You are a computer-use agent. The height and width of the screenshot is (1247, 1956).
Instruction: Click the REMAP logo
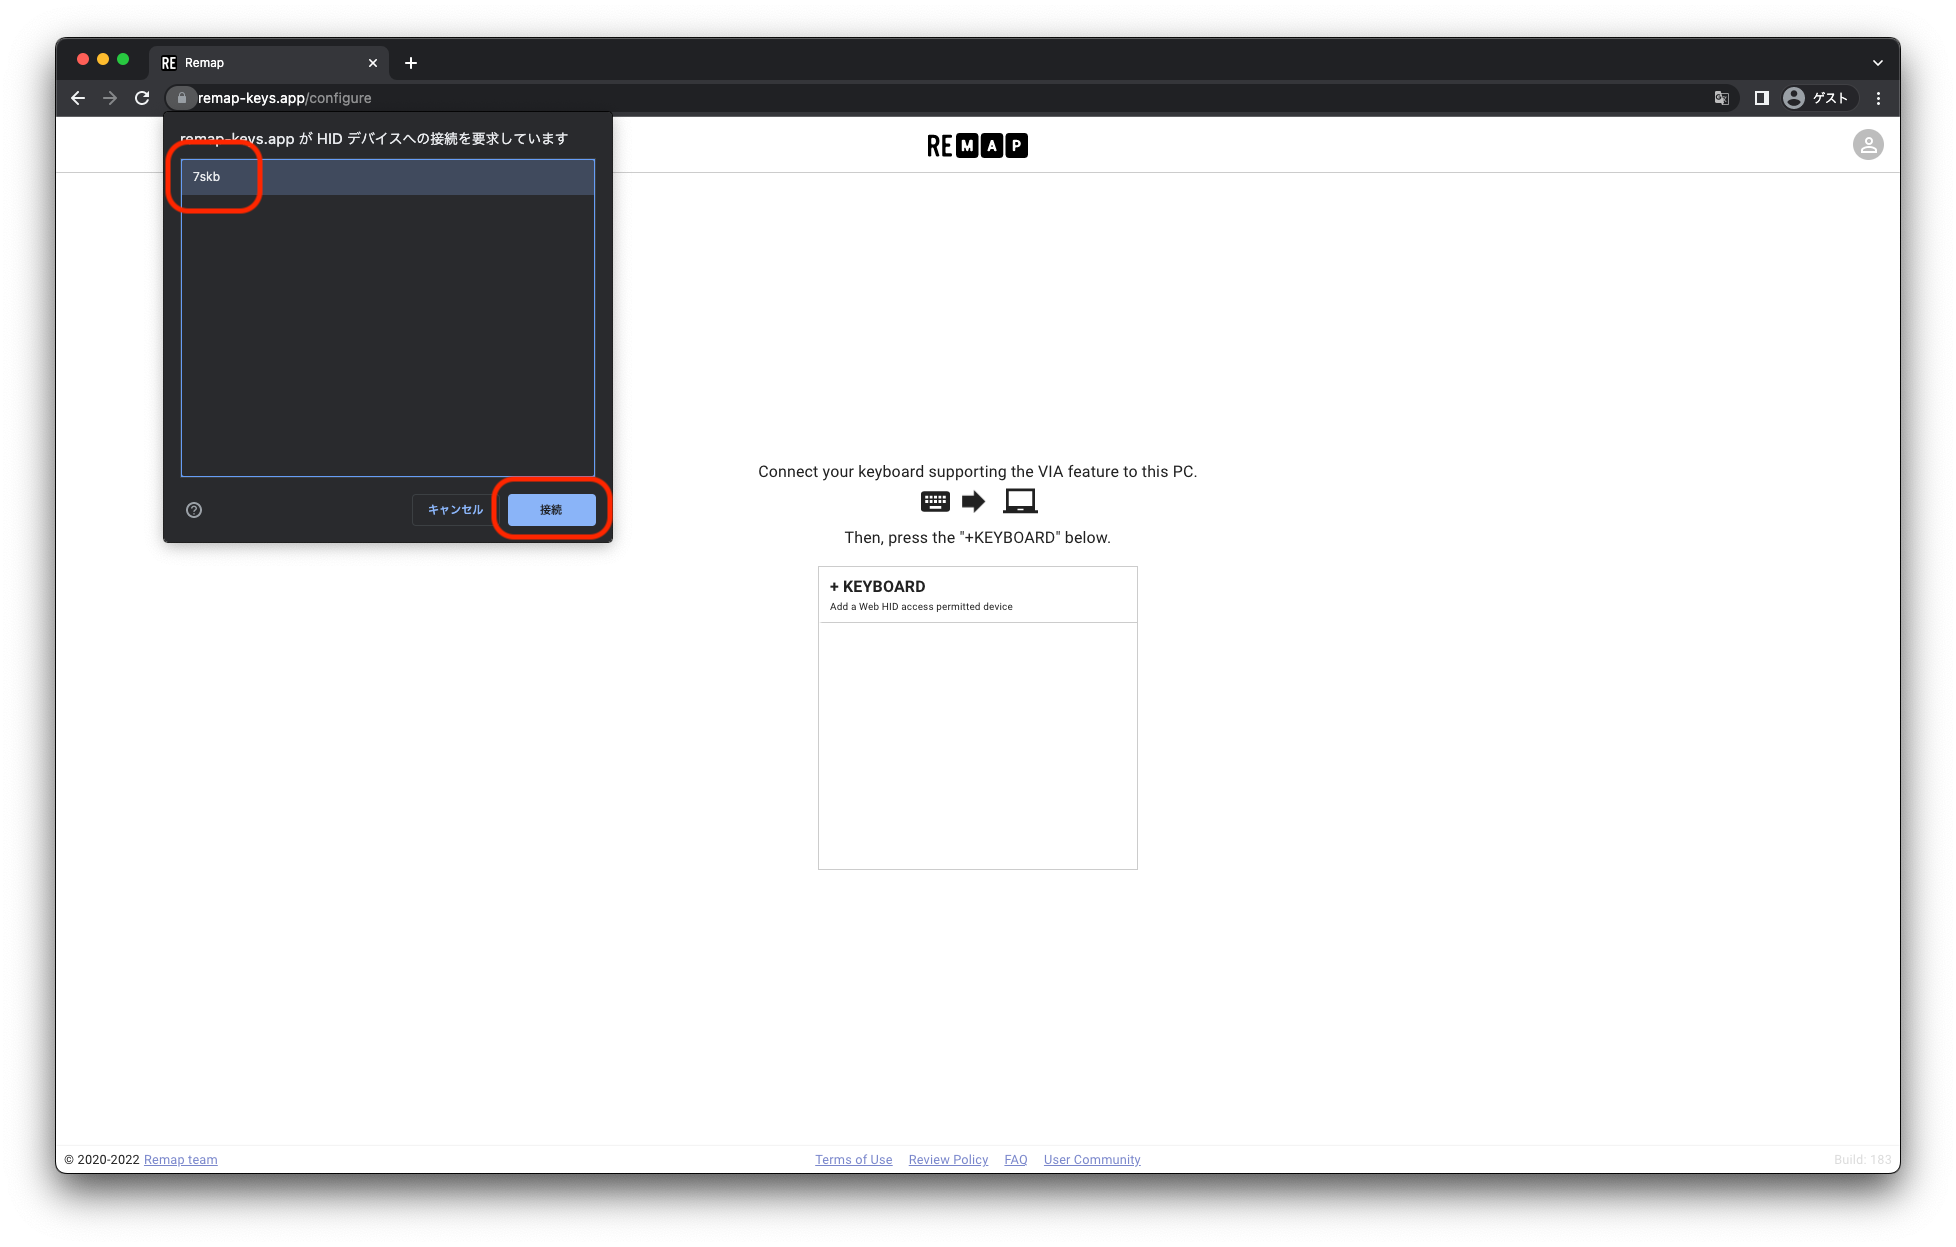pos(977,146)
